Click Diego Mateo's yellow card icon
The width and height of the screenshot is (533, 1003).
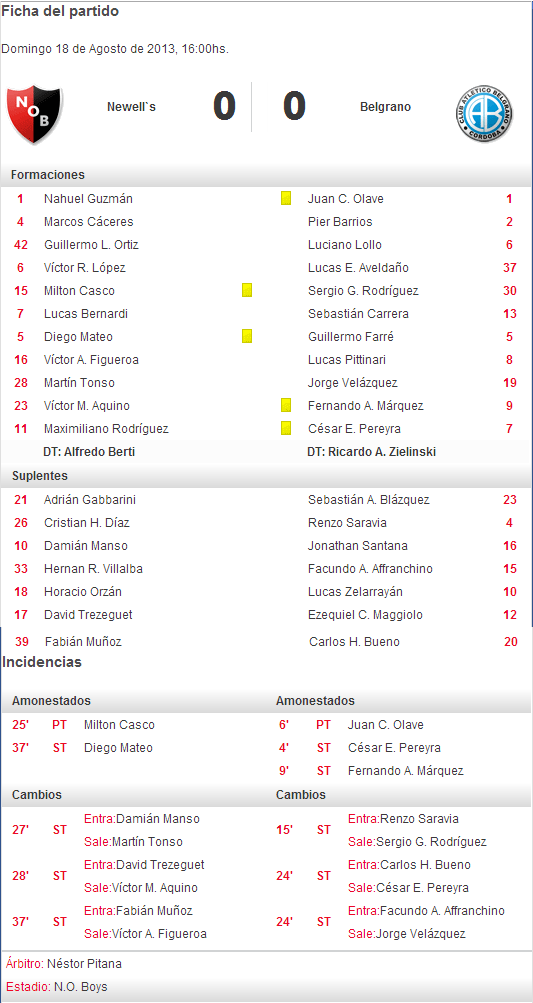pyautogui.click(x=247, y=336)
